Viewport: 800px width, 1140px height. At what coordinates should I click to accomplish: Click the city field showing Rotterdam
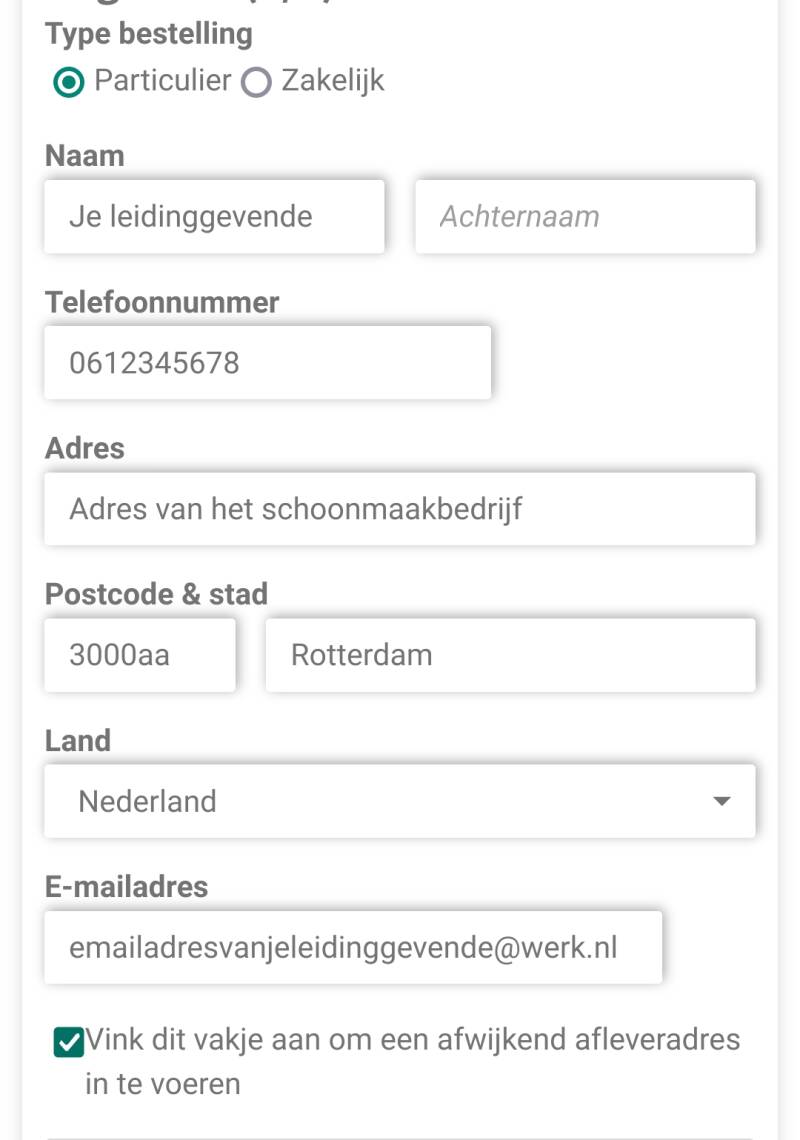(510, 655)
